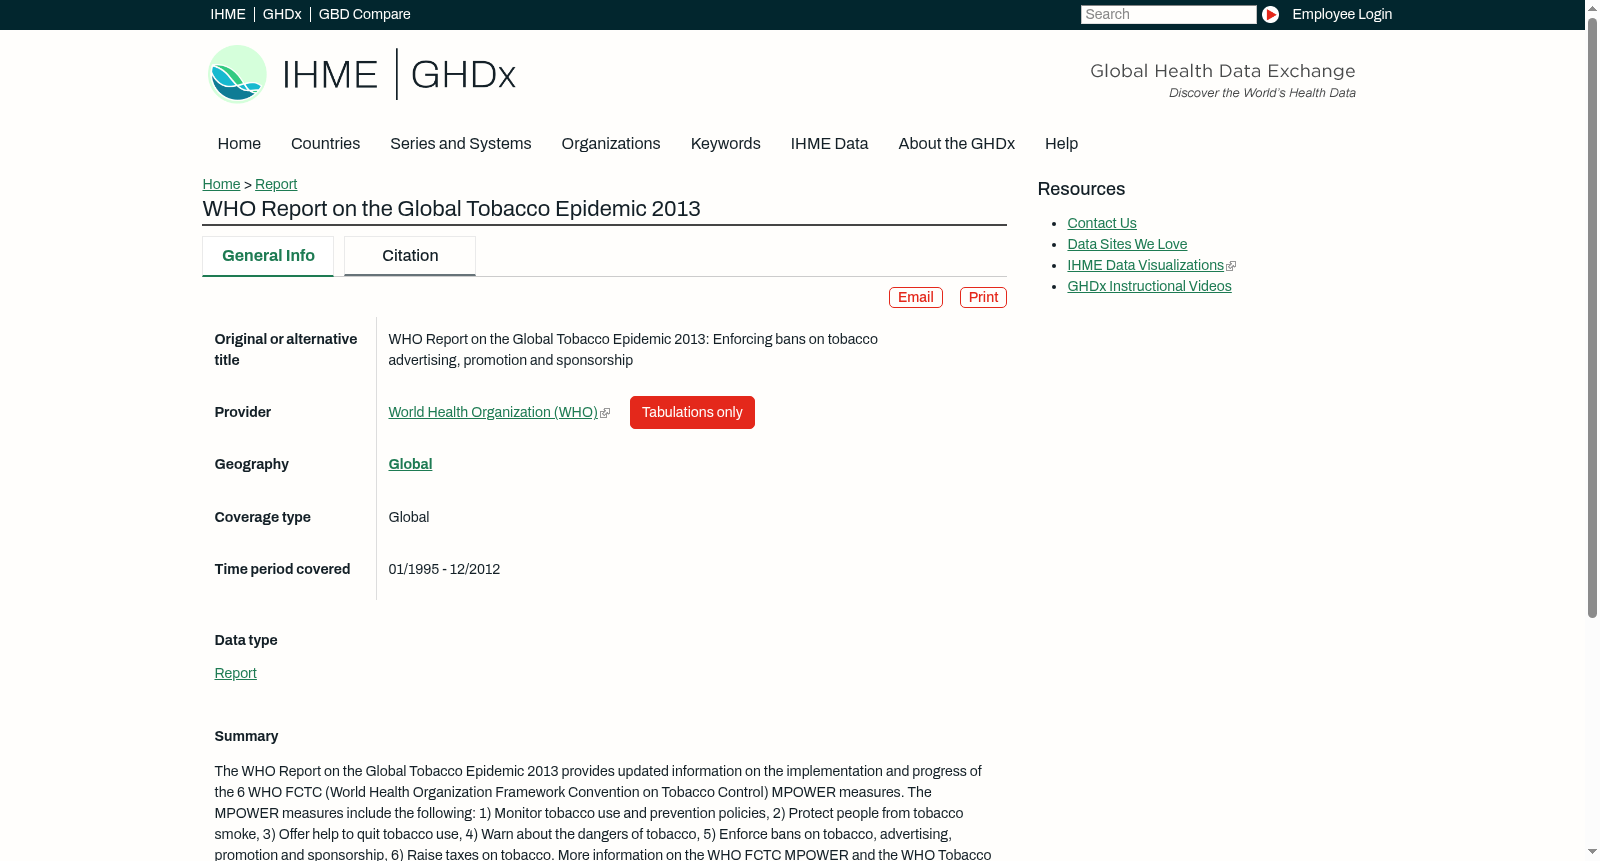Click the external link icon next to WHO provider

[605, 413]
